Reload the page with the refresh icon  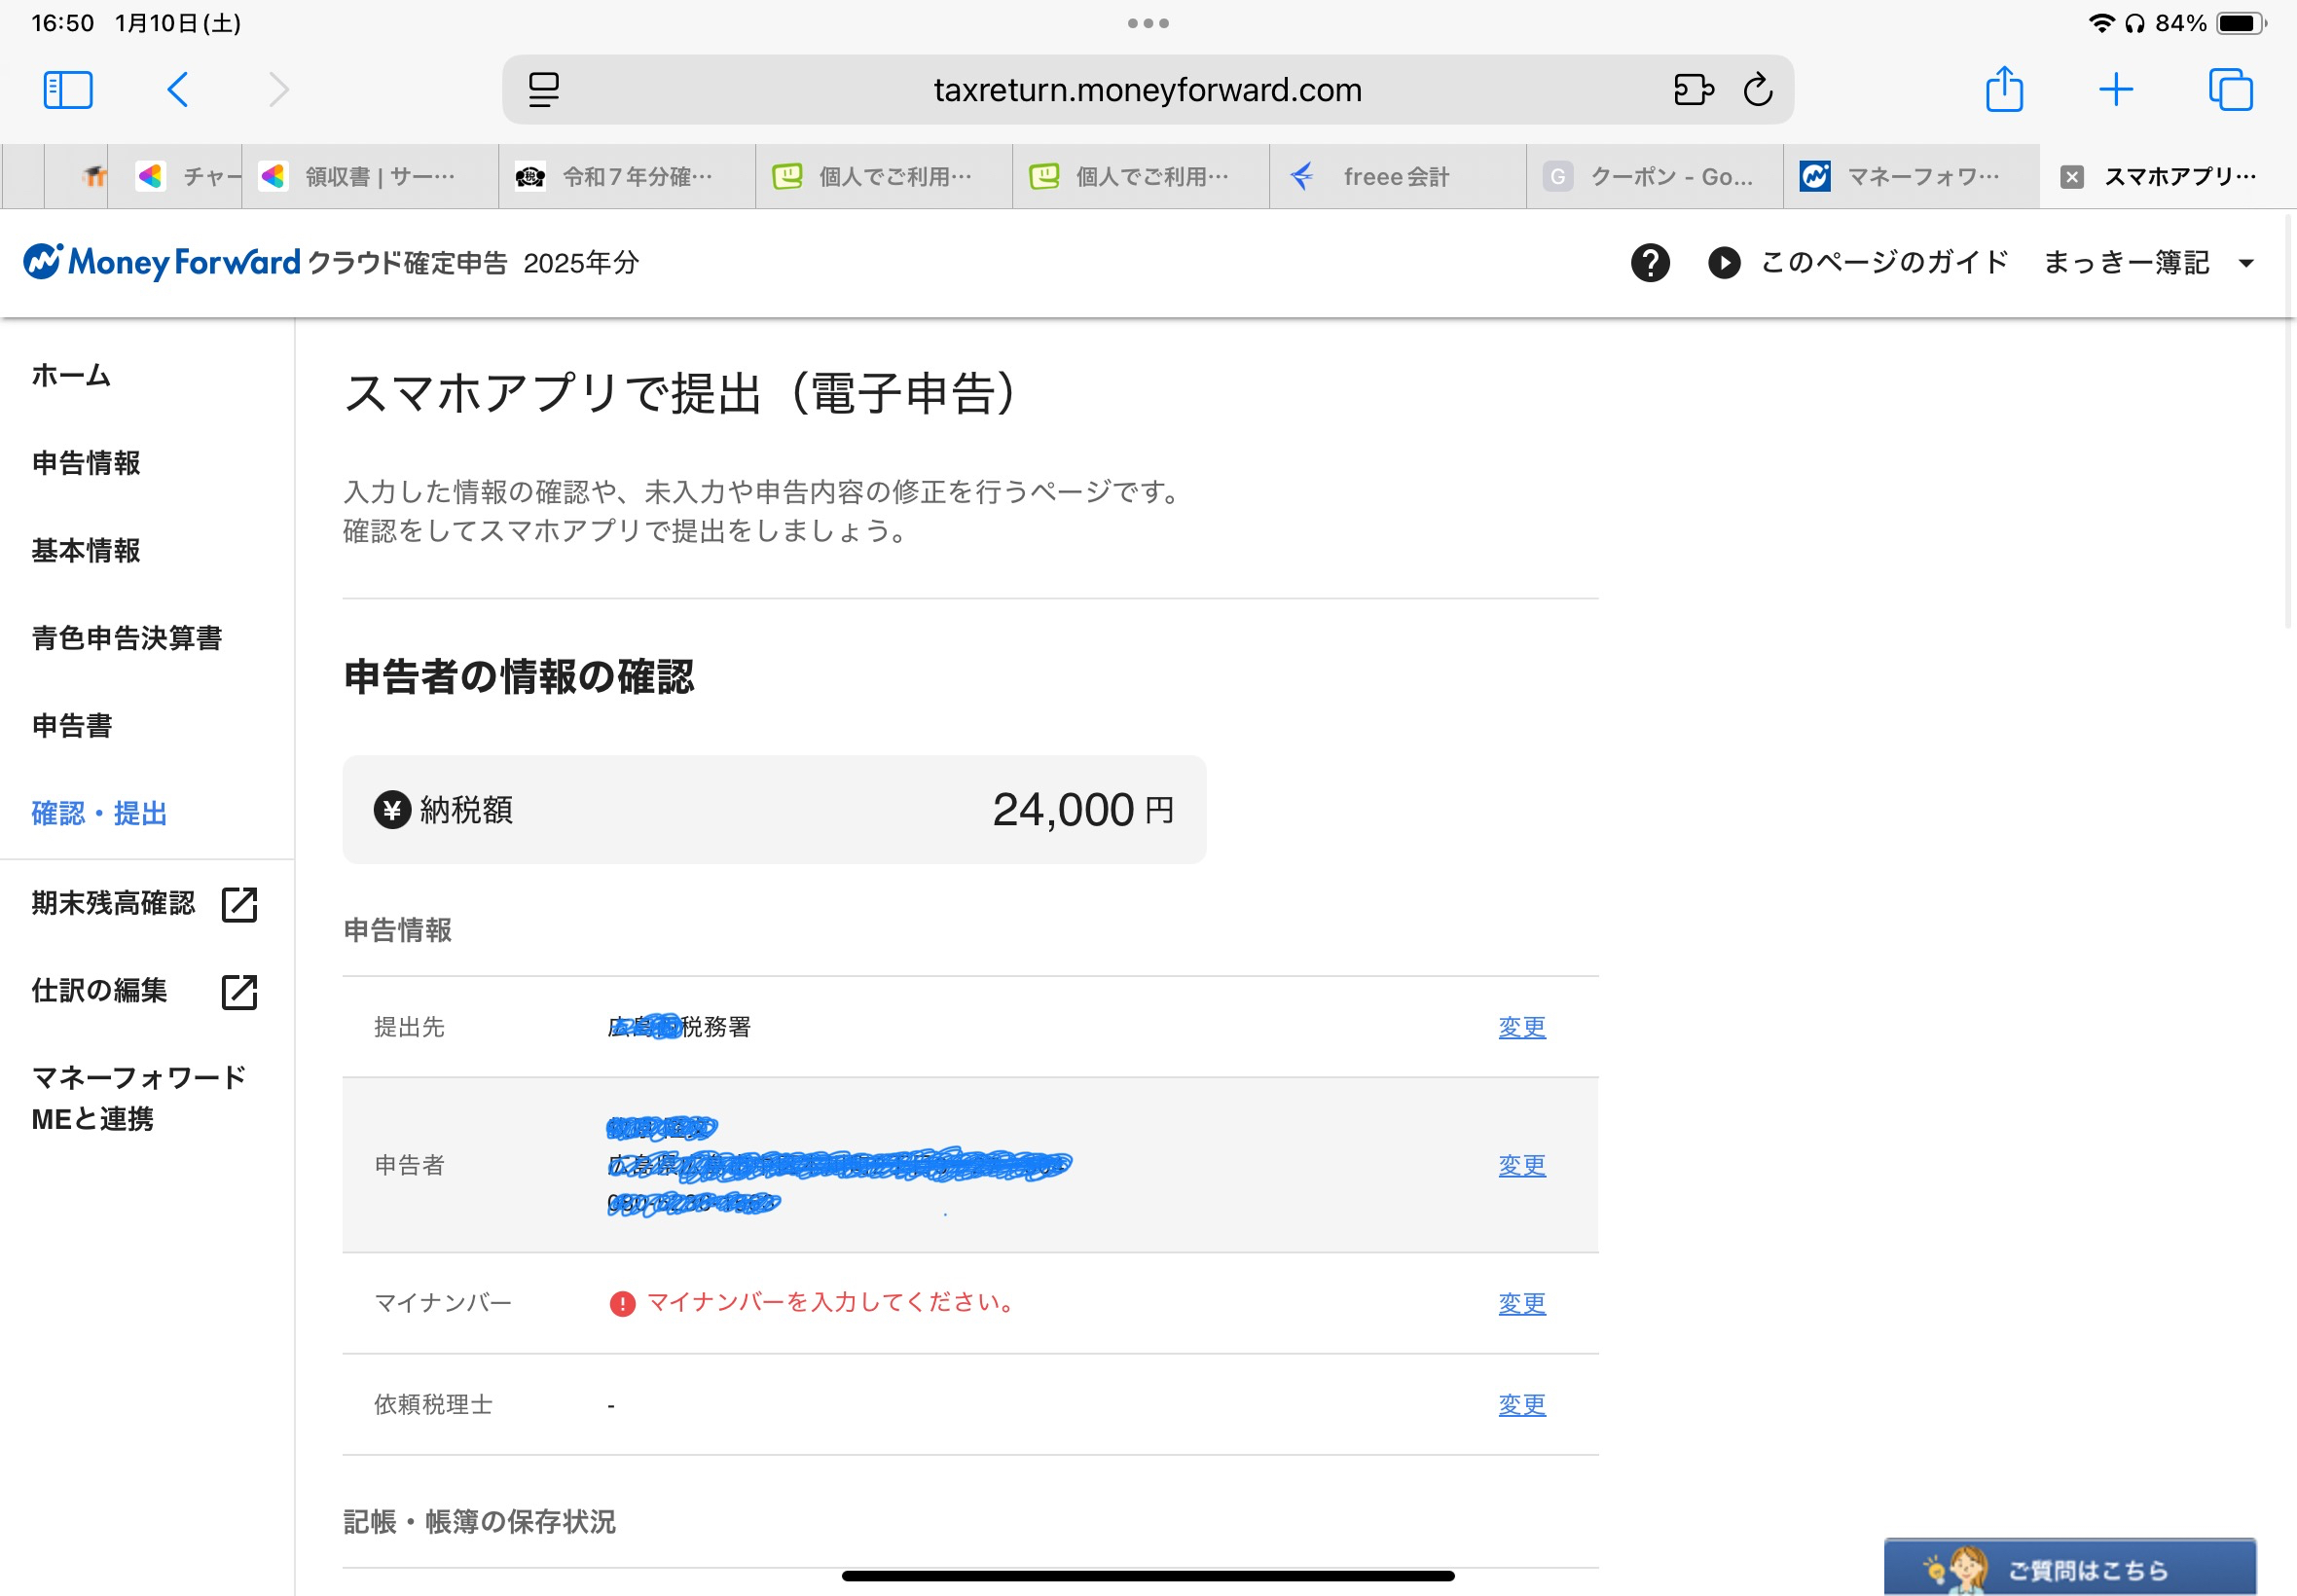tap(1758, 90)
